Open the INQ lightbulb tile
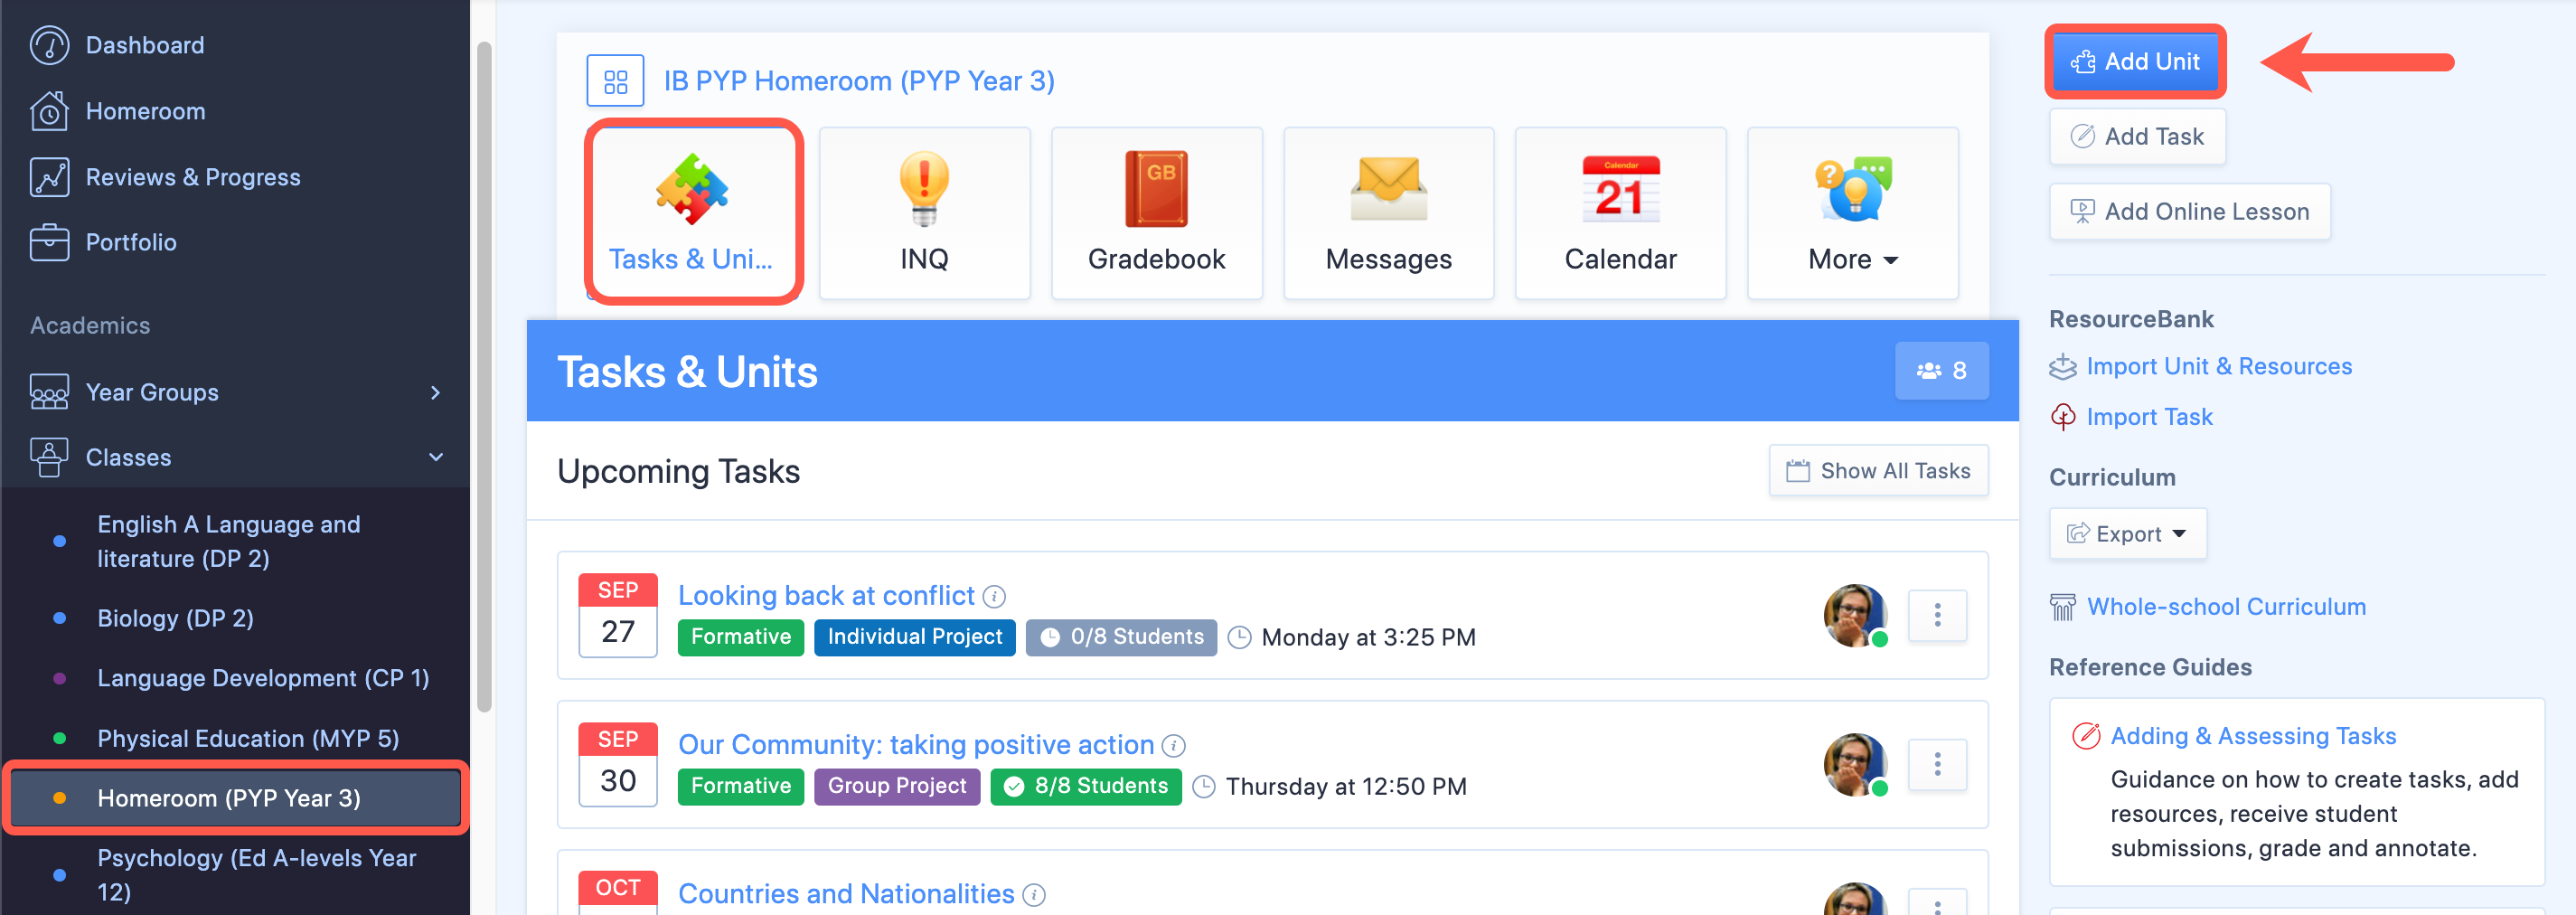The height and width of the screenshot is (915, 2576). (924, 210)
